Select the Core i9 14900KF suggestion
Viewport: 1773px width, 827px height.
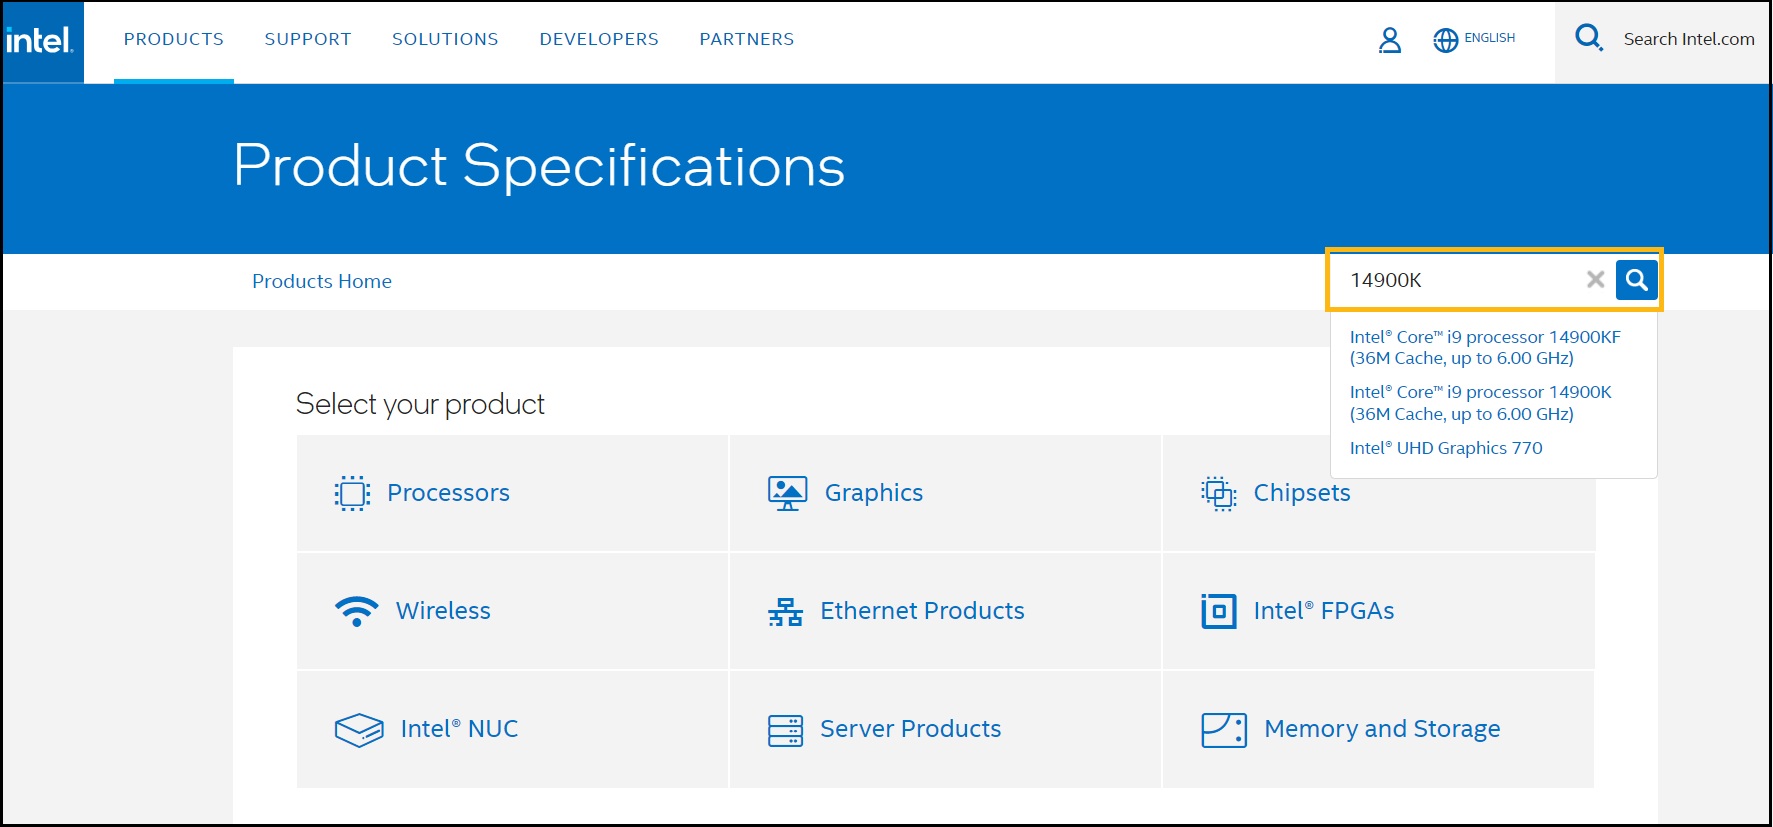[x=1484, y=347]
